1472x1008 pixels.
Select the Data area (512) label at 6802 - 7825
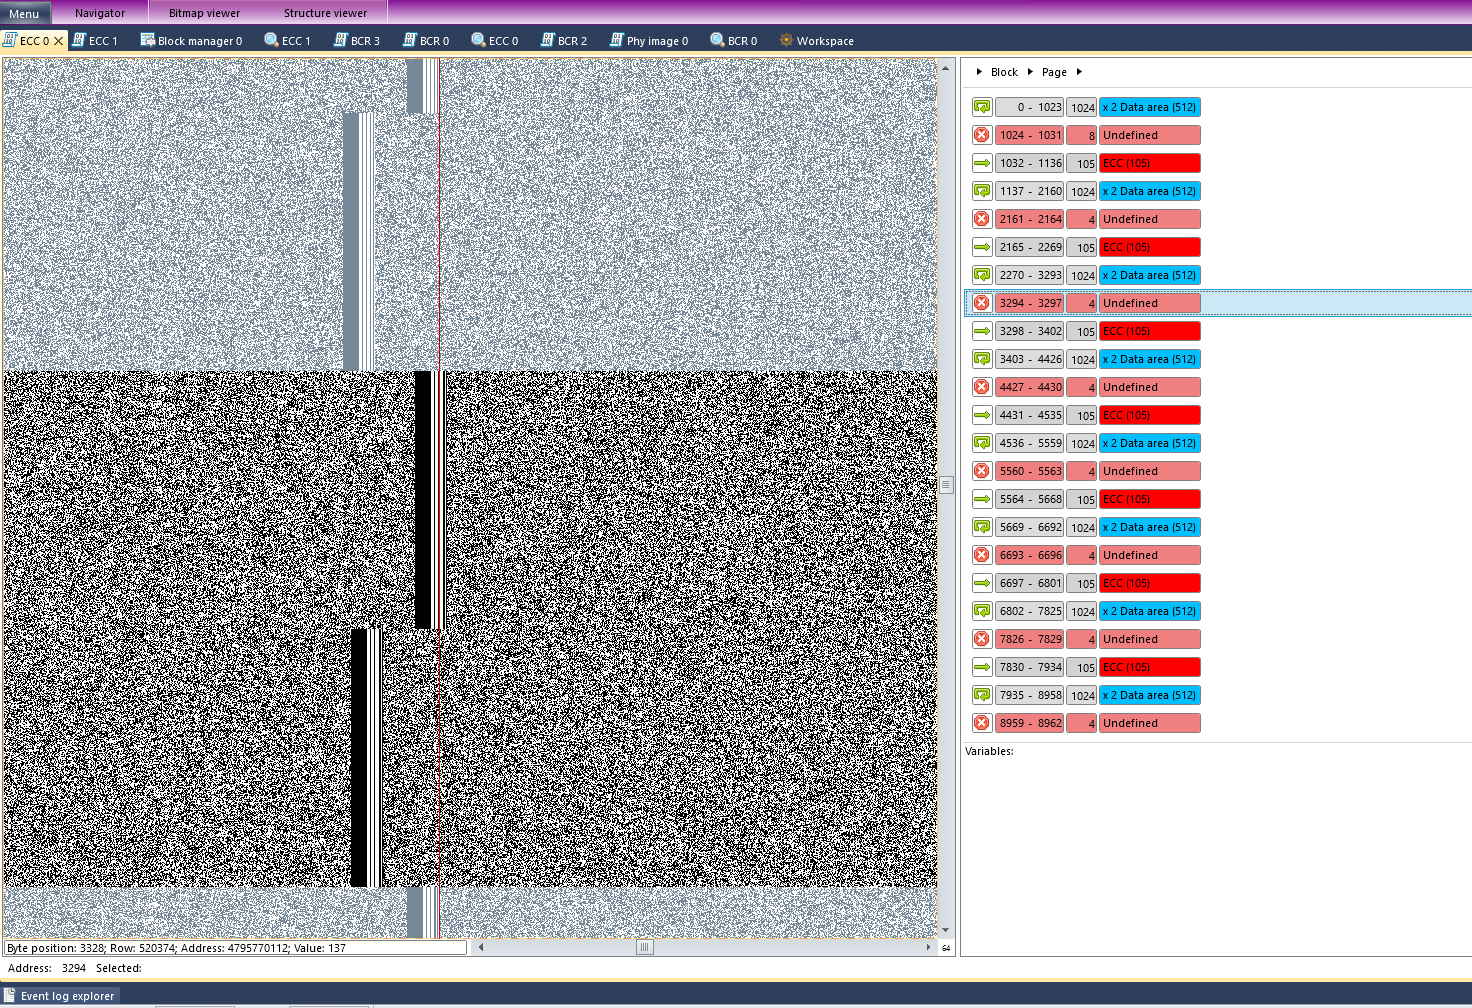1149,611
